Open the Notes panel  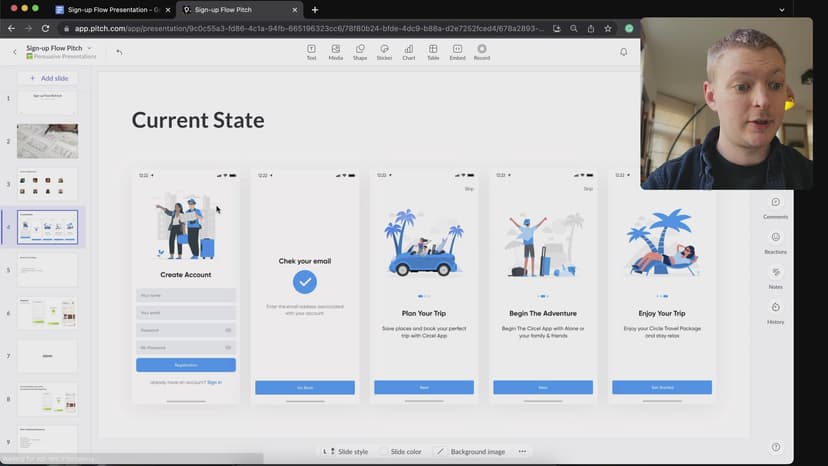[x=775, y=277]
